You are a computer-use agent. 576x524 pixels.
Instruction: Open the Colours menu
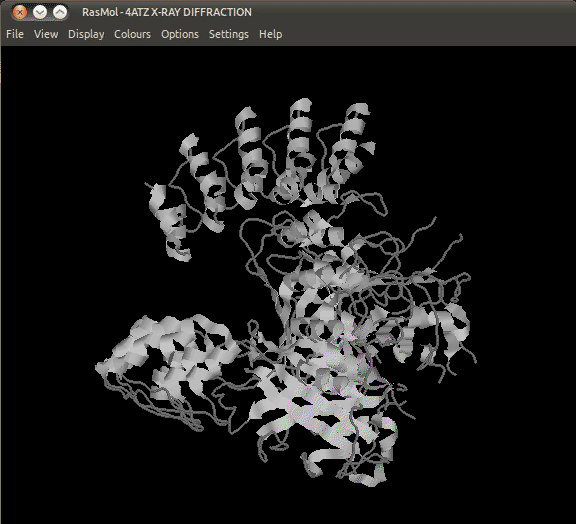pos(132,34)
